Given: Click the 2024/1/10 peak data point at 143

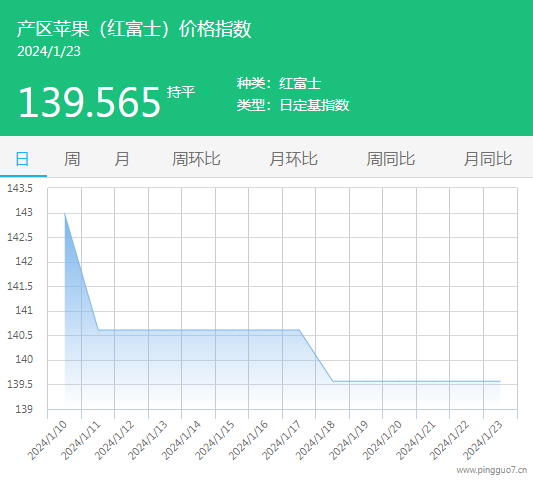Looking at the screenshot, I should tap(65, 213).
